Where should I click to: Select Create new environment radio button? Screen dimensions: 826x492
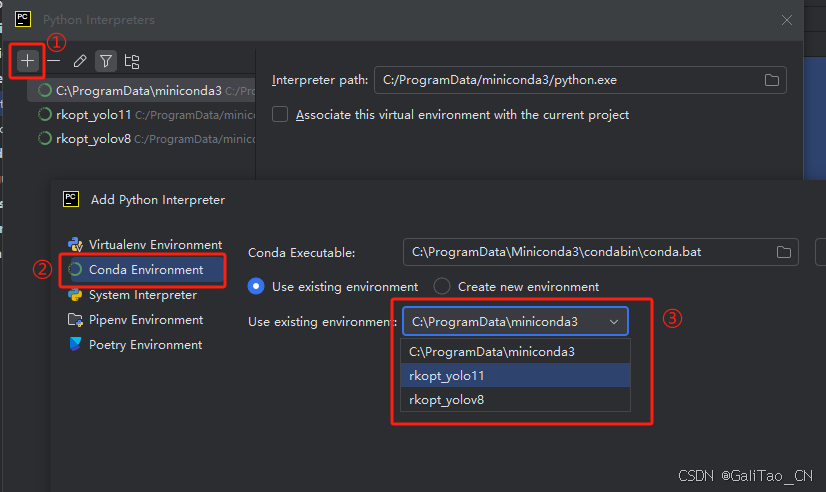(442, 287)
